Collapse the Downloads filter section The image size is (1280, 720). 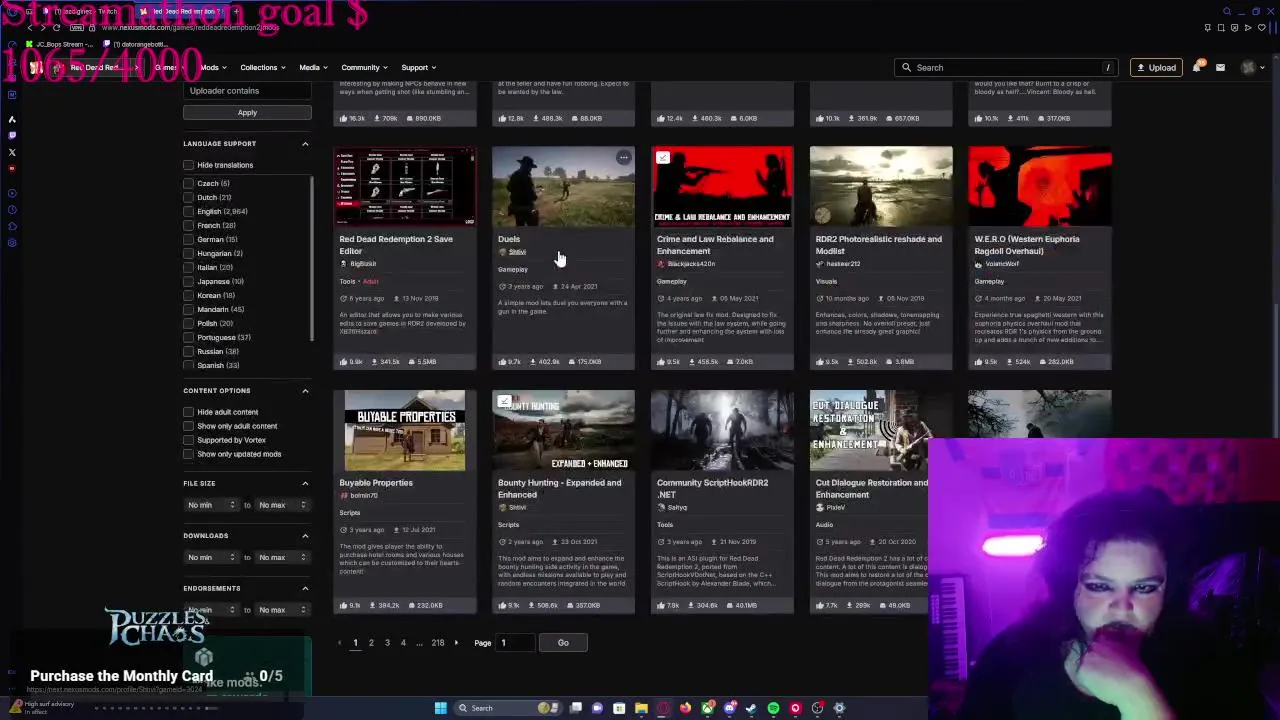point(305,535)
